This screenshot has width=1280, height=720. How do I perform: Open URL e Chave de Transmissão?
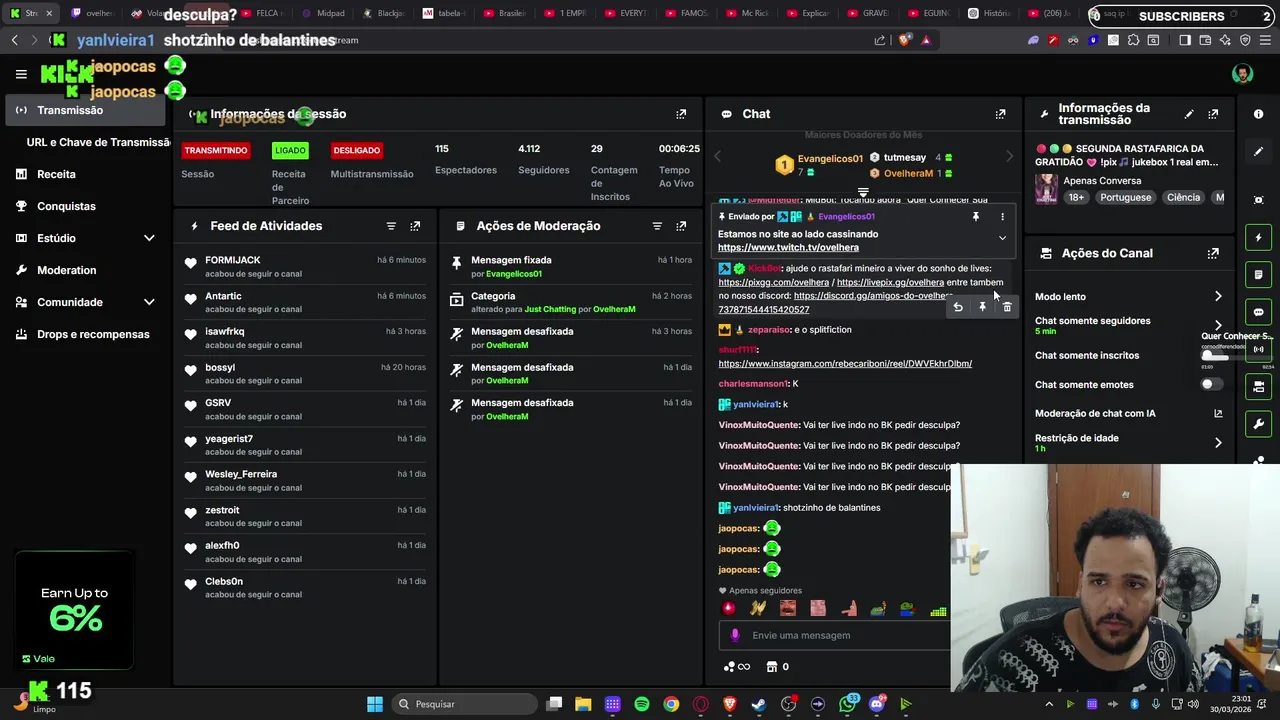point(98,142)
